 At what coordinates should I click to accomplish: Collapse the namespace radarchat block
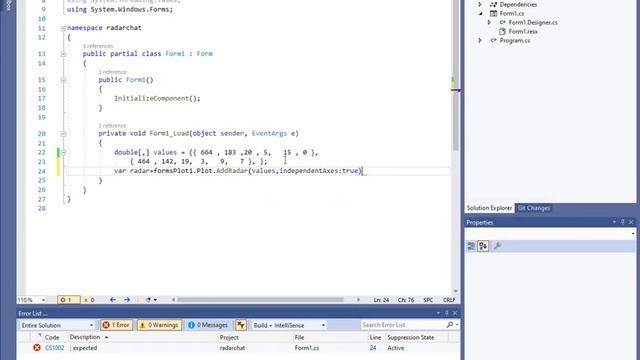(x=63, y=28)
